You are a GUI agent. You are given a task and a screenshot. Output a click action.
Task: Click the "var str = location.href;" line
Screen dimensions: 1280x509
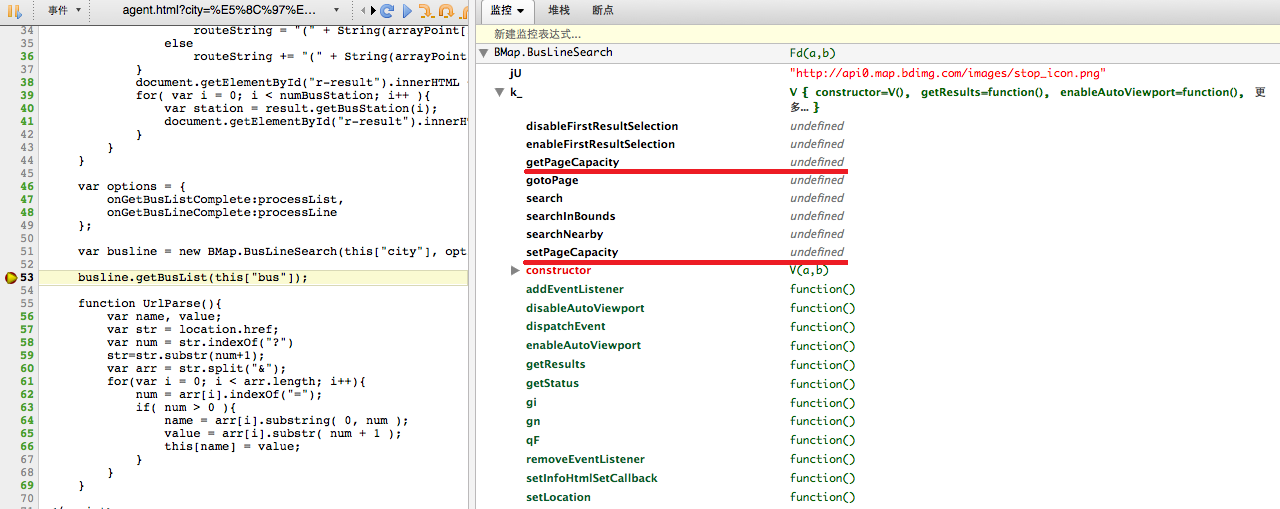(193, 329)
